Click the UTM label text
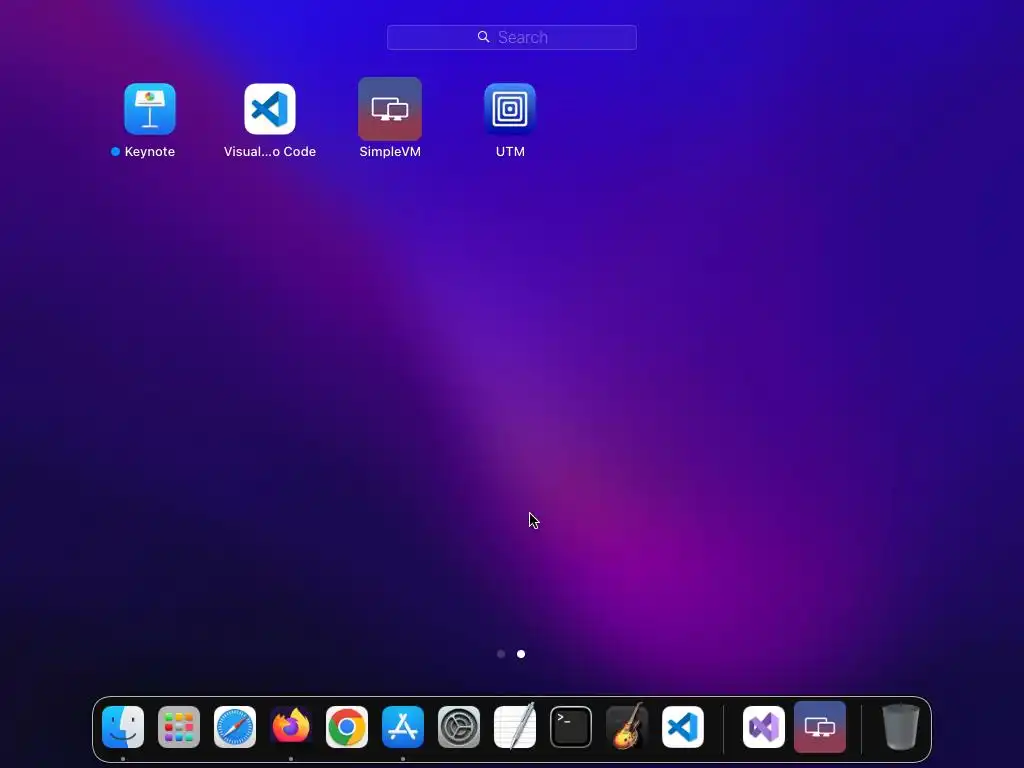 pyautogui.click(x=510, y=152)
